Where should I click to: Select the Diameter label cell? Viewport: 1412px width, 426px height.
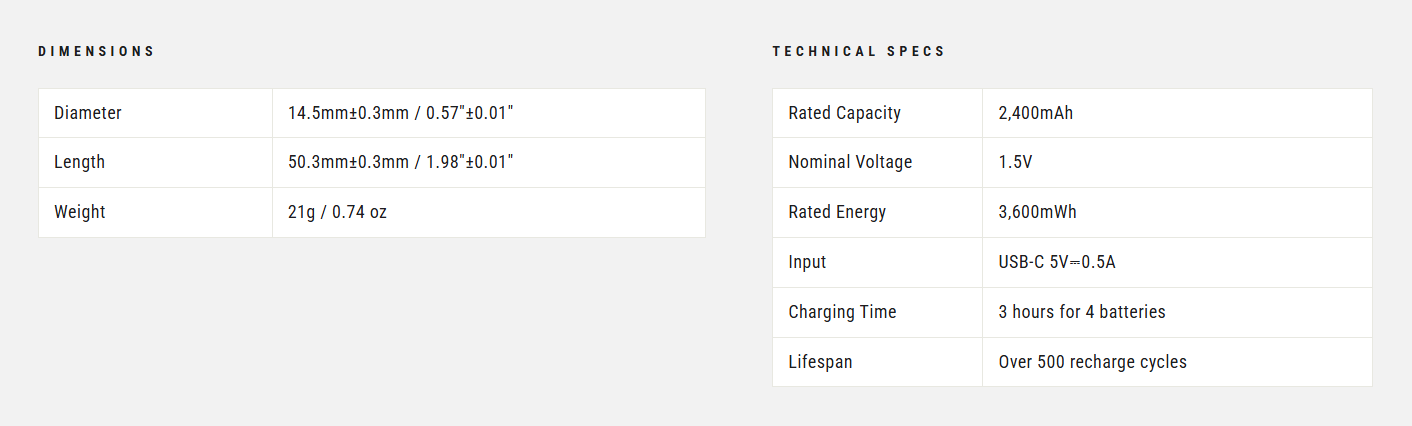pos(155,113)
